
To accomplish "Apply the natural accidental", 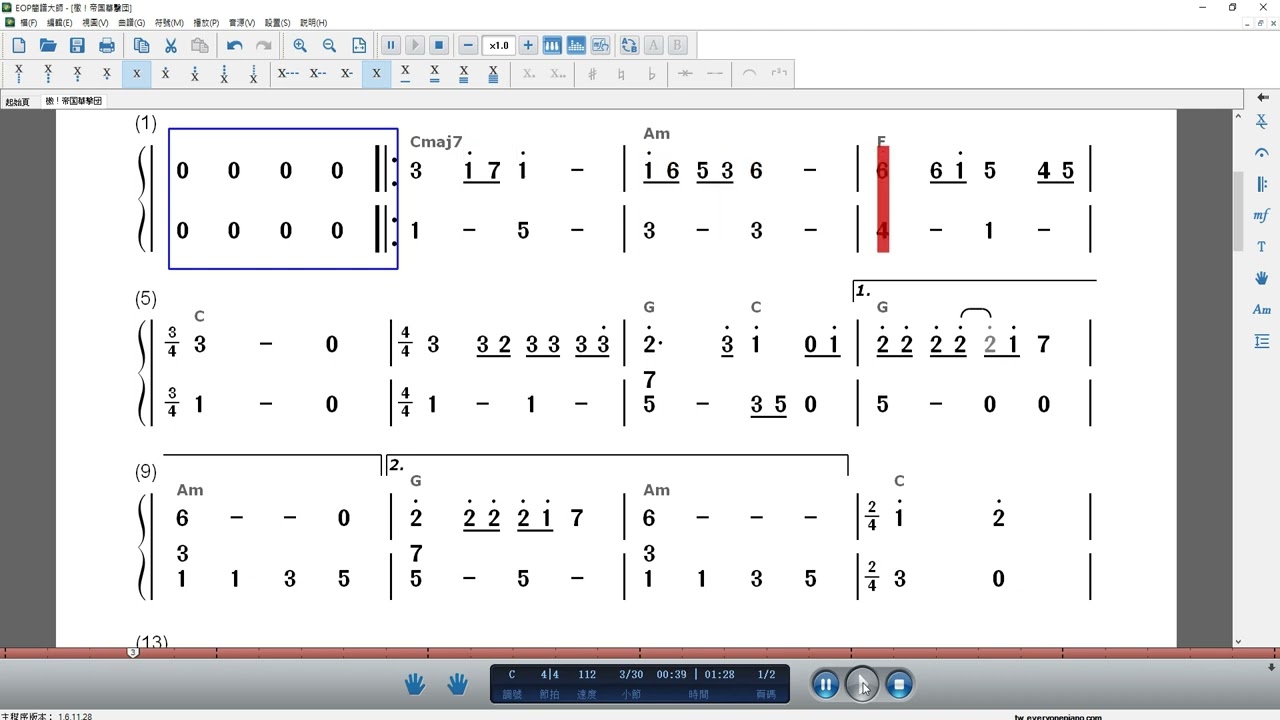I will [622, 73].
